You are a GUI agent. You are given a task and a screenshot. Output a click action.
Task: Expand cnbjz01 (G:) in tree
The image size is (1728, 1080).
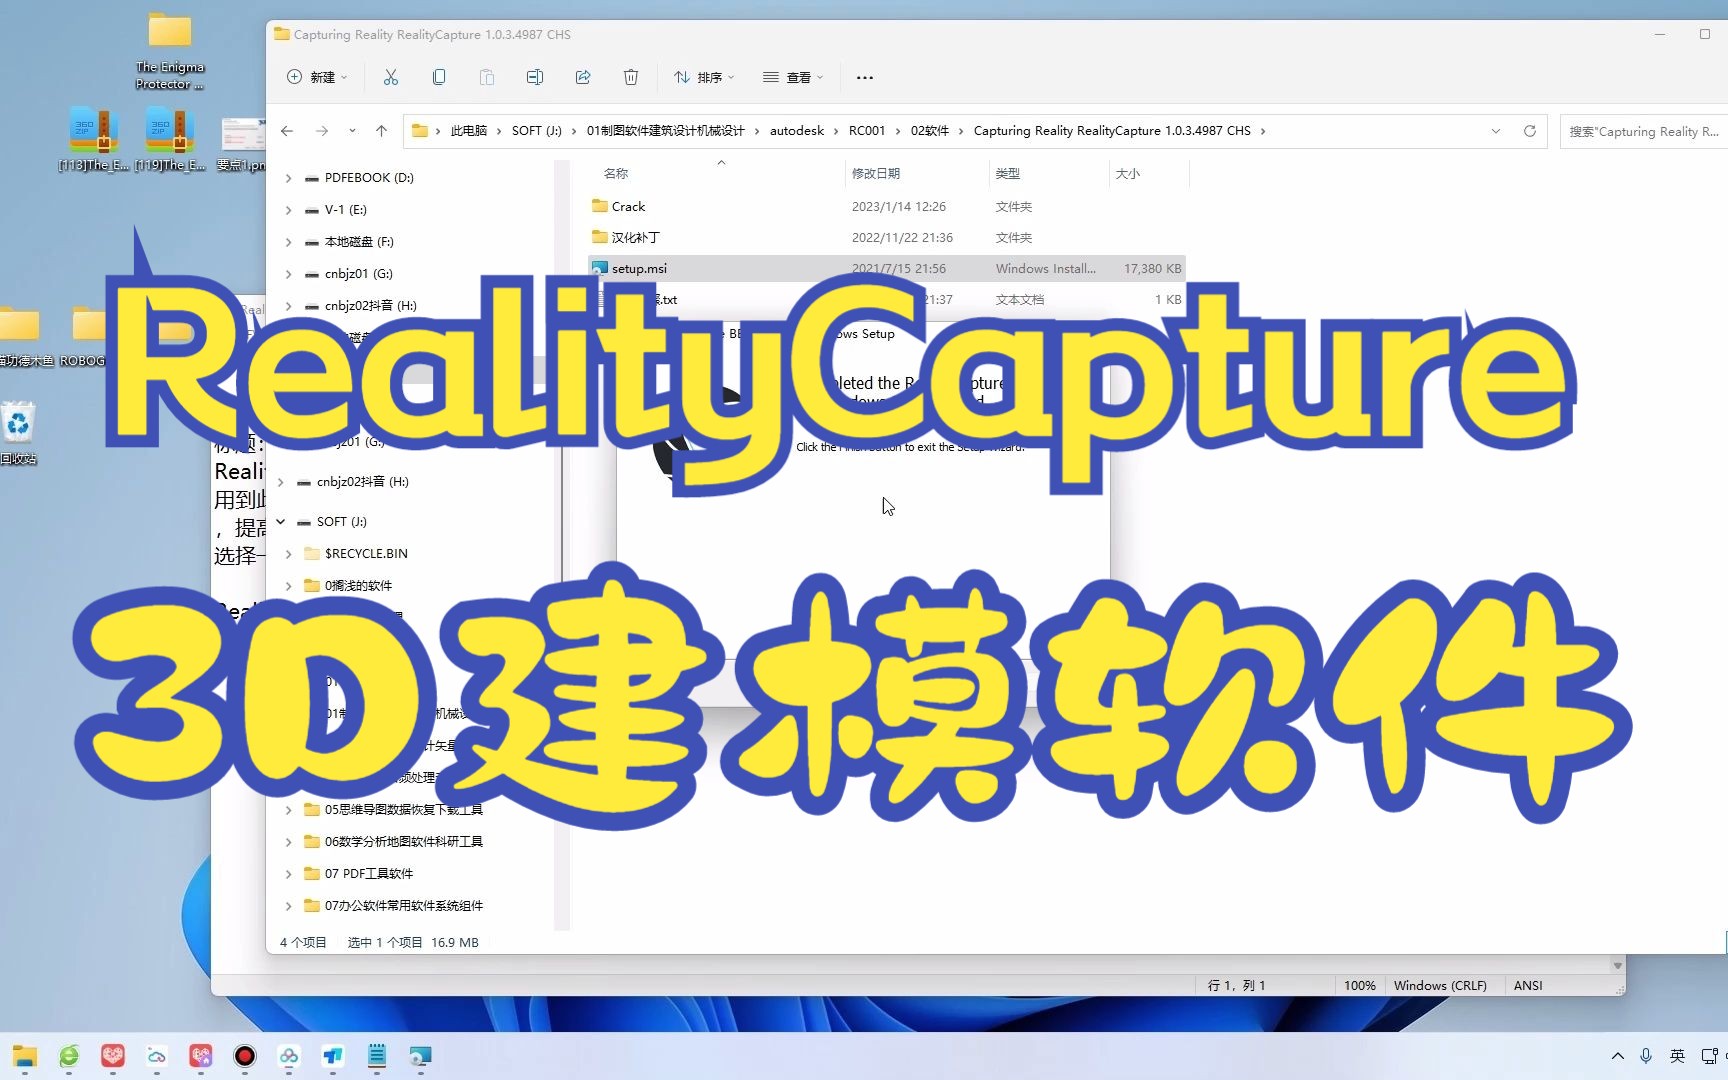tap(288, 274)
